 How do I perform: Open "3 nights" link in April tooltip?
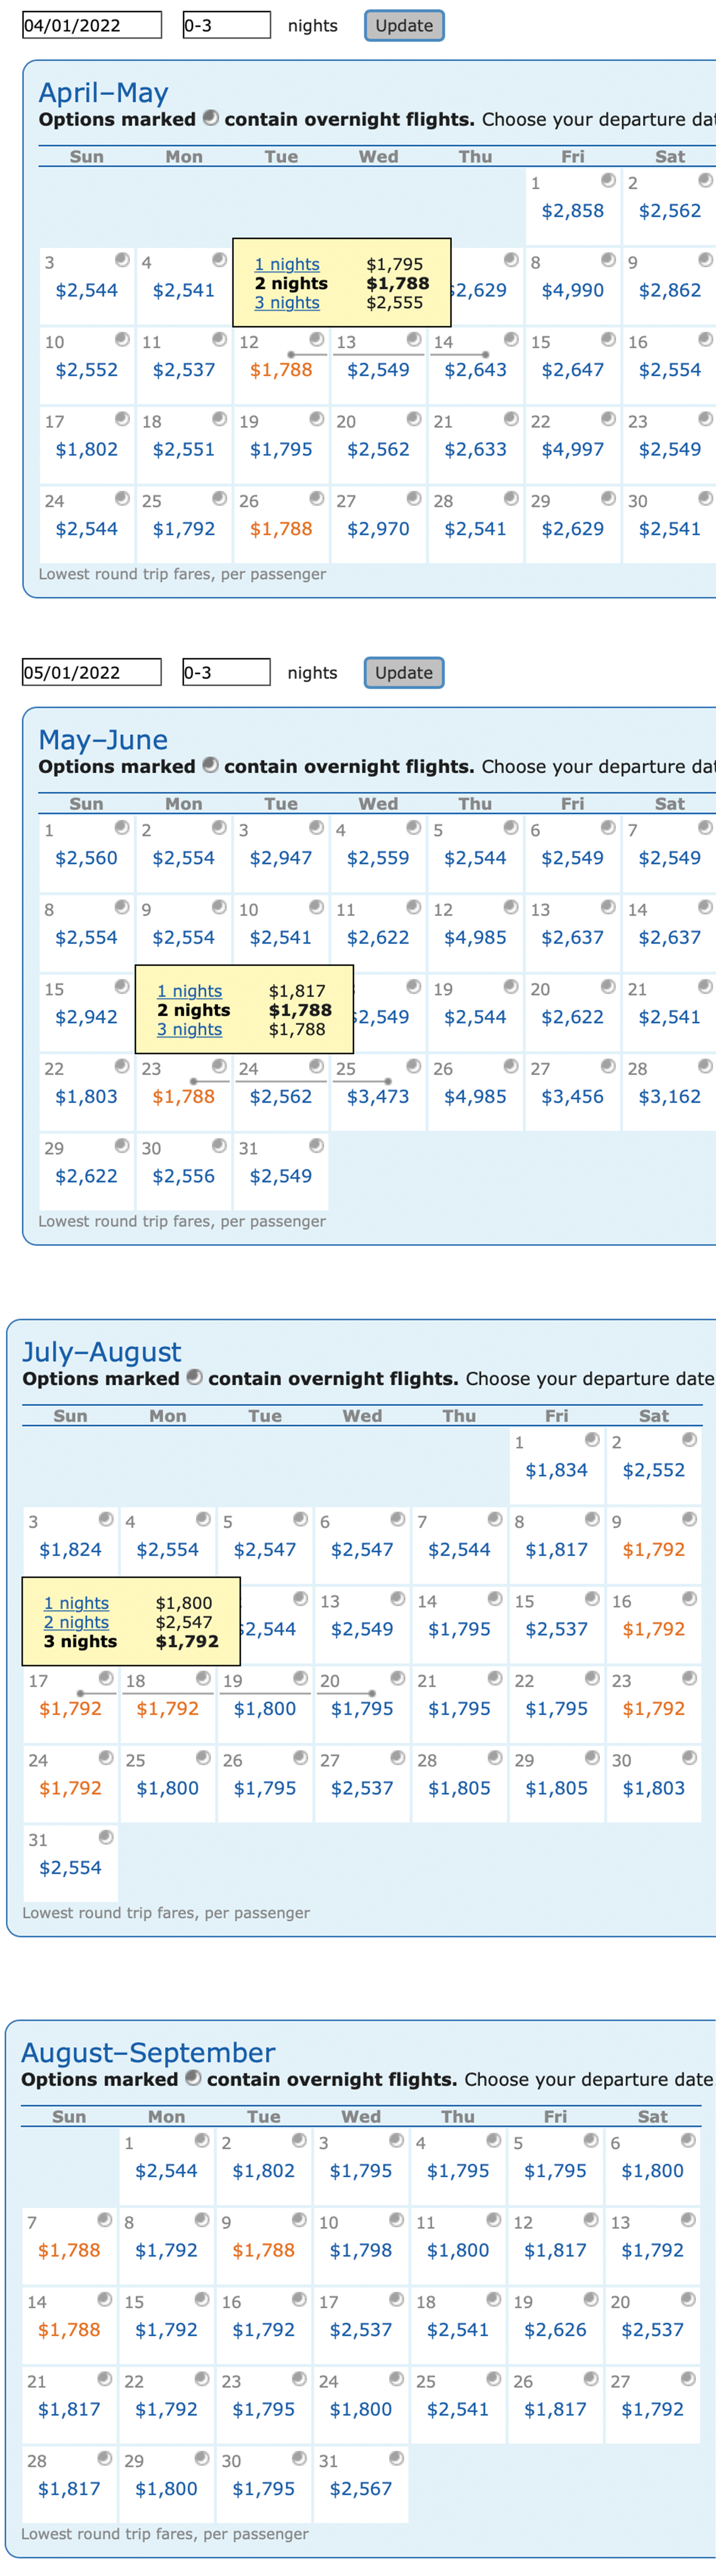(x=287, y=303)
